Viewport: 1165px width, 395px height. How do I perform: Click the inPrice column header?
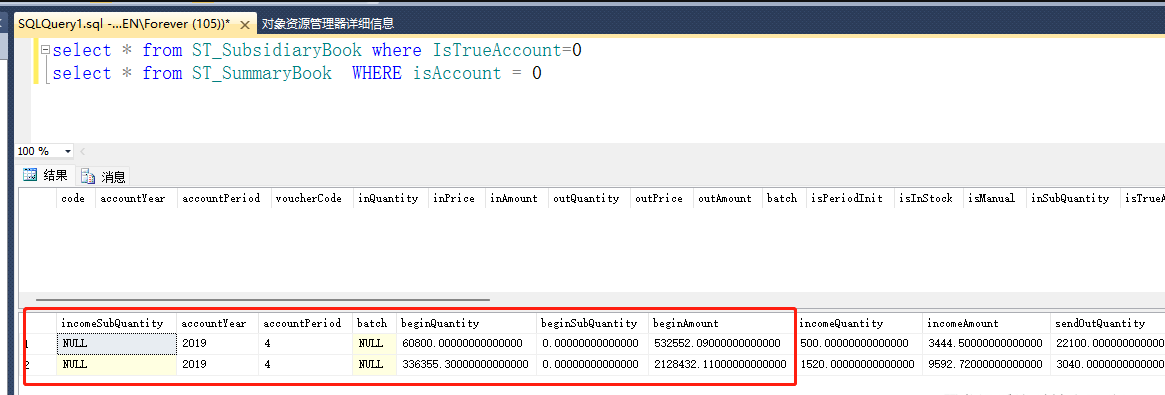click(456, 198)
